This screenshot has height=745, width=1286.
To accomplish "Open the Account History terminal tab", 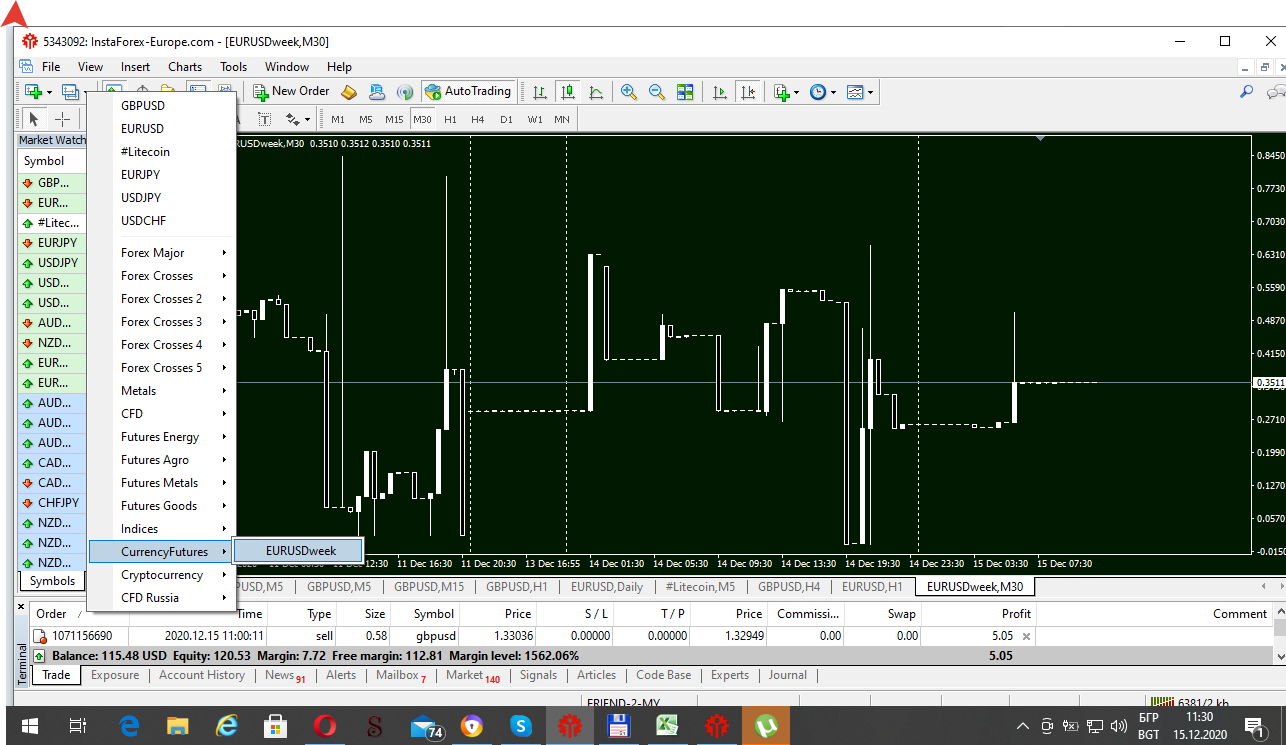I will pyautogui.click(x=202, y=675).
